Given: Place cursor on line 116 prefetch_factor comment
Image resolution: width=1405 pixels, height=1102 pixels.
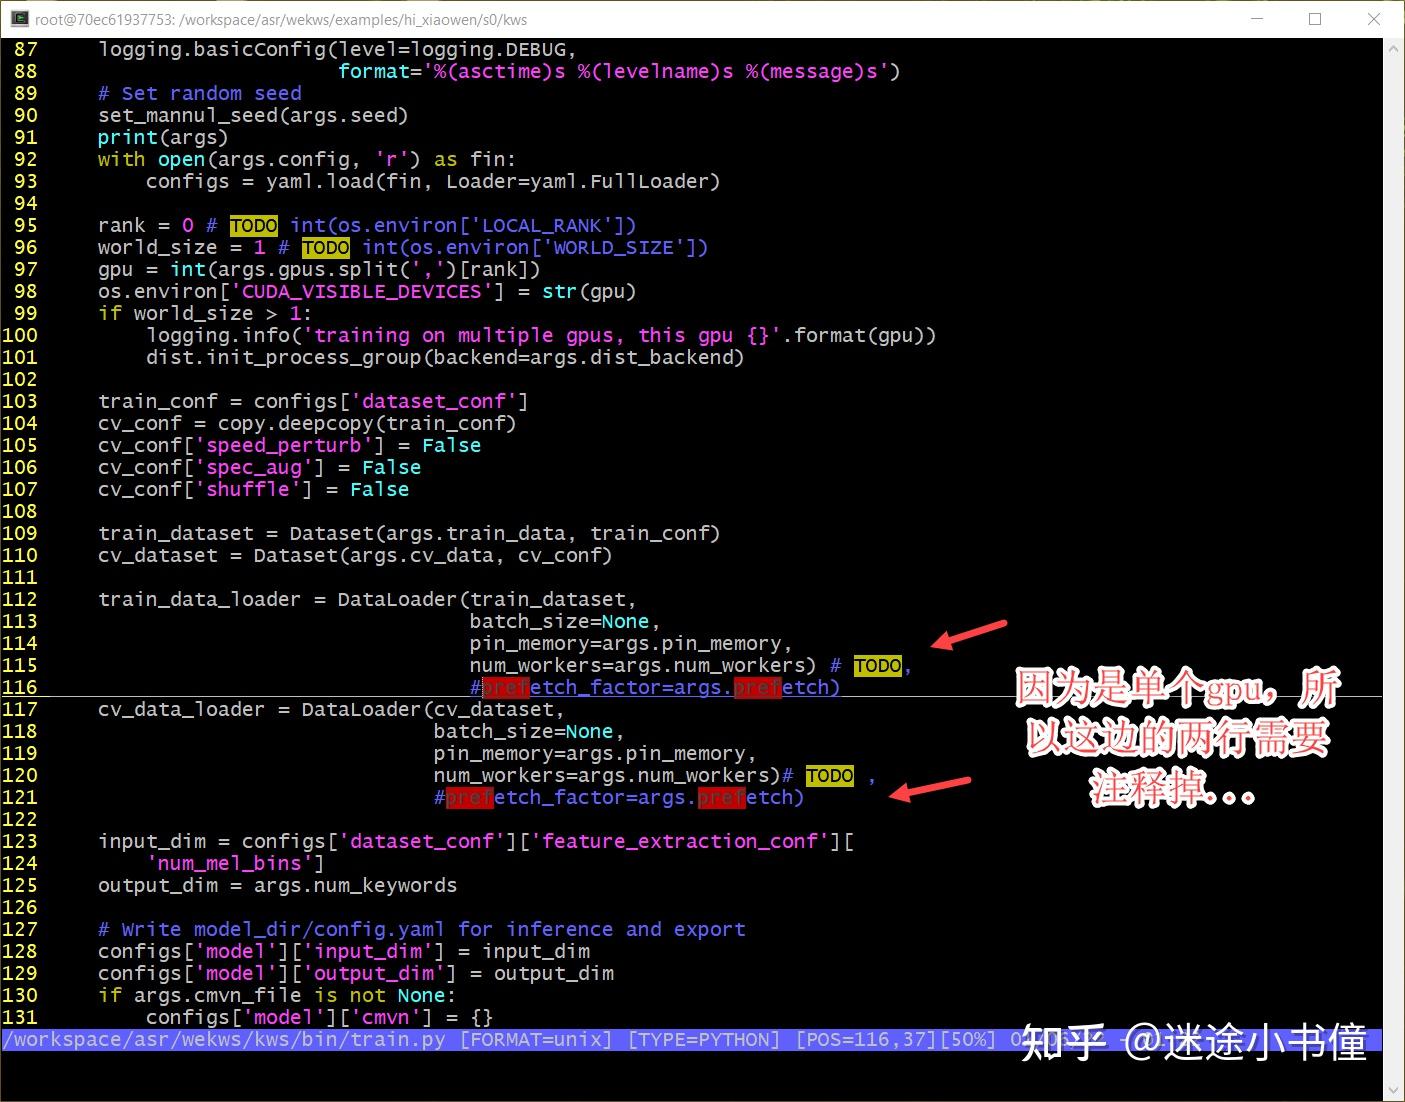Looking at the screenshot, I should point(655,687).
